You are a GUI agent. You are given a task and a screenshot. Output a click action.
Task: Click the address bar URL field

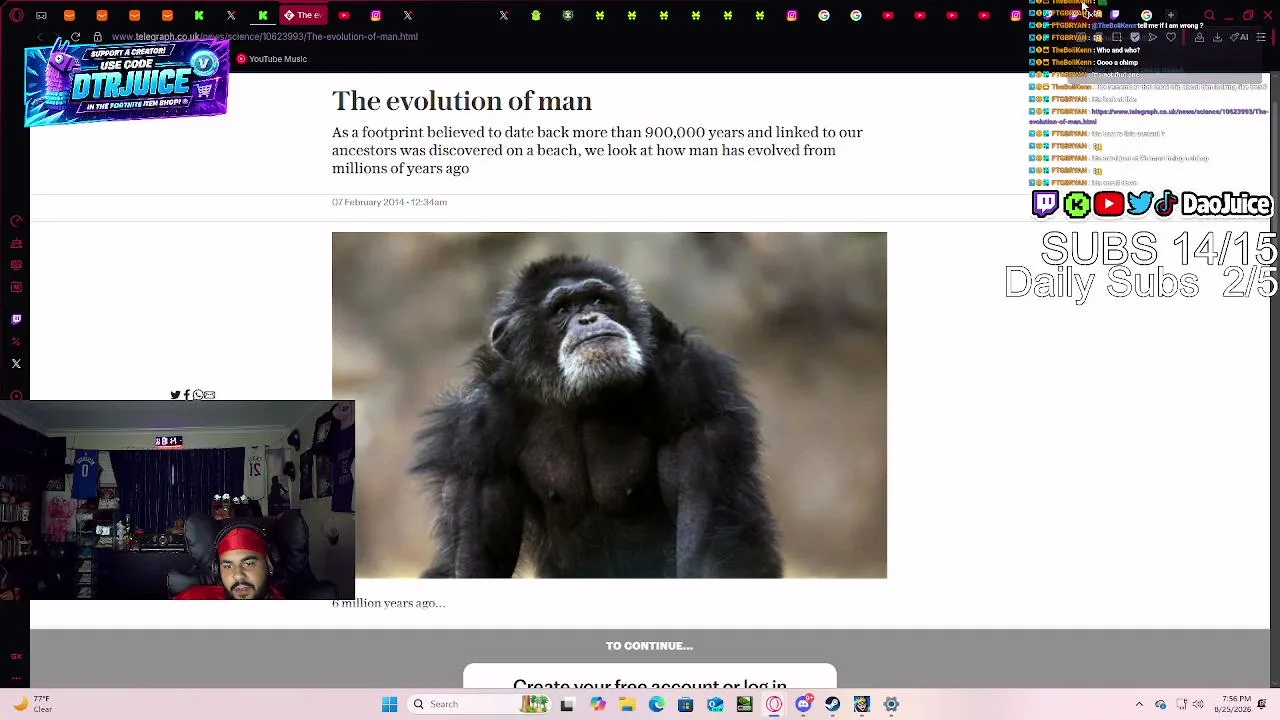(x=265, y=37)
